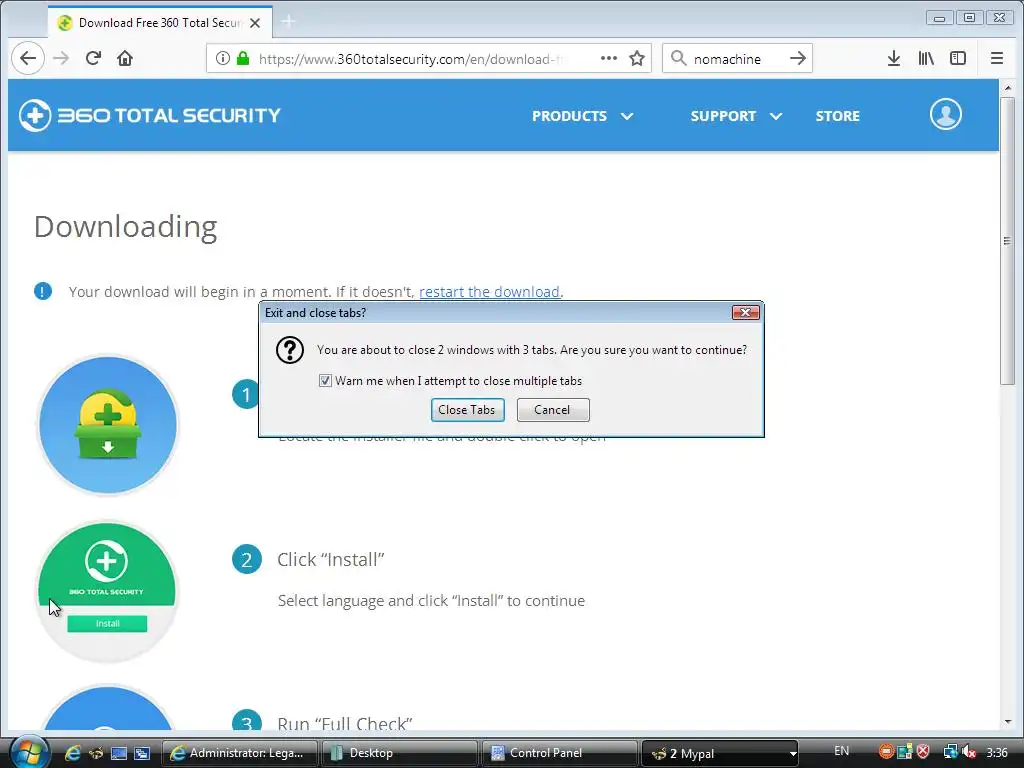Click the restart the download link
This screenshot has width=1024, height=768.
point(489,292)
